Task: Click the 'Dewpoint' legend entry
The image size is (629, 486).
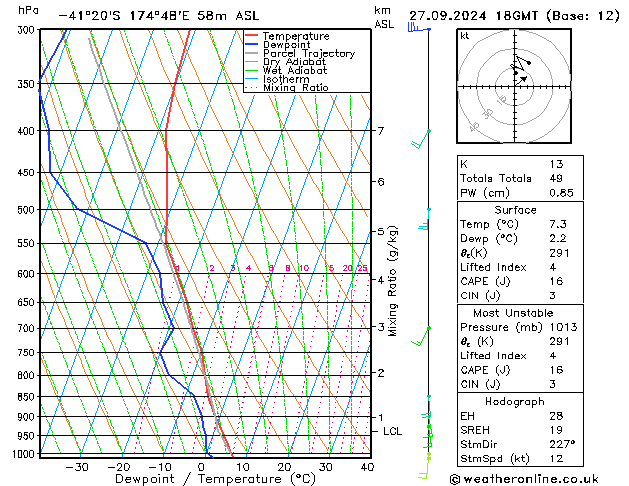Action: coord(286,45)
